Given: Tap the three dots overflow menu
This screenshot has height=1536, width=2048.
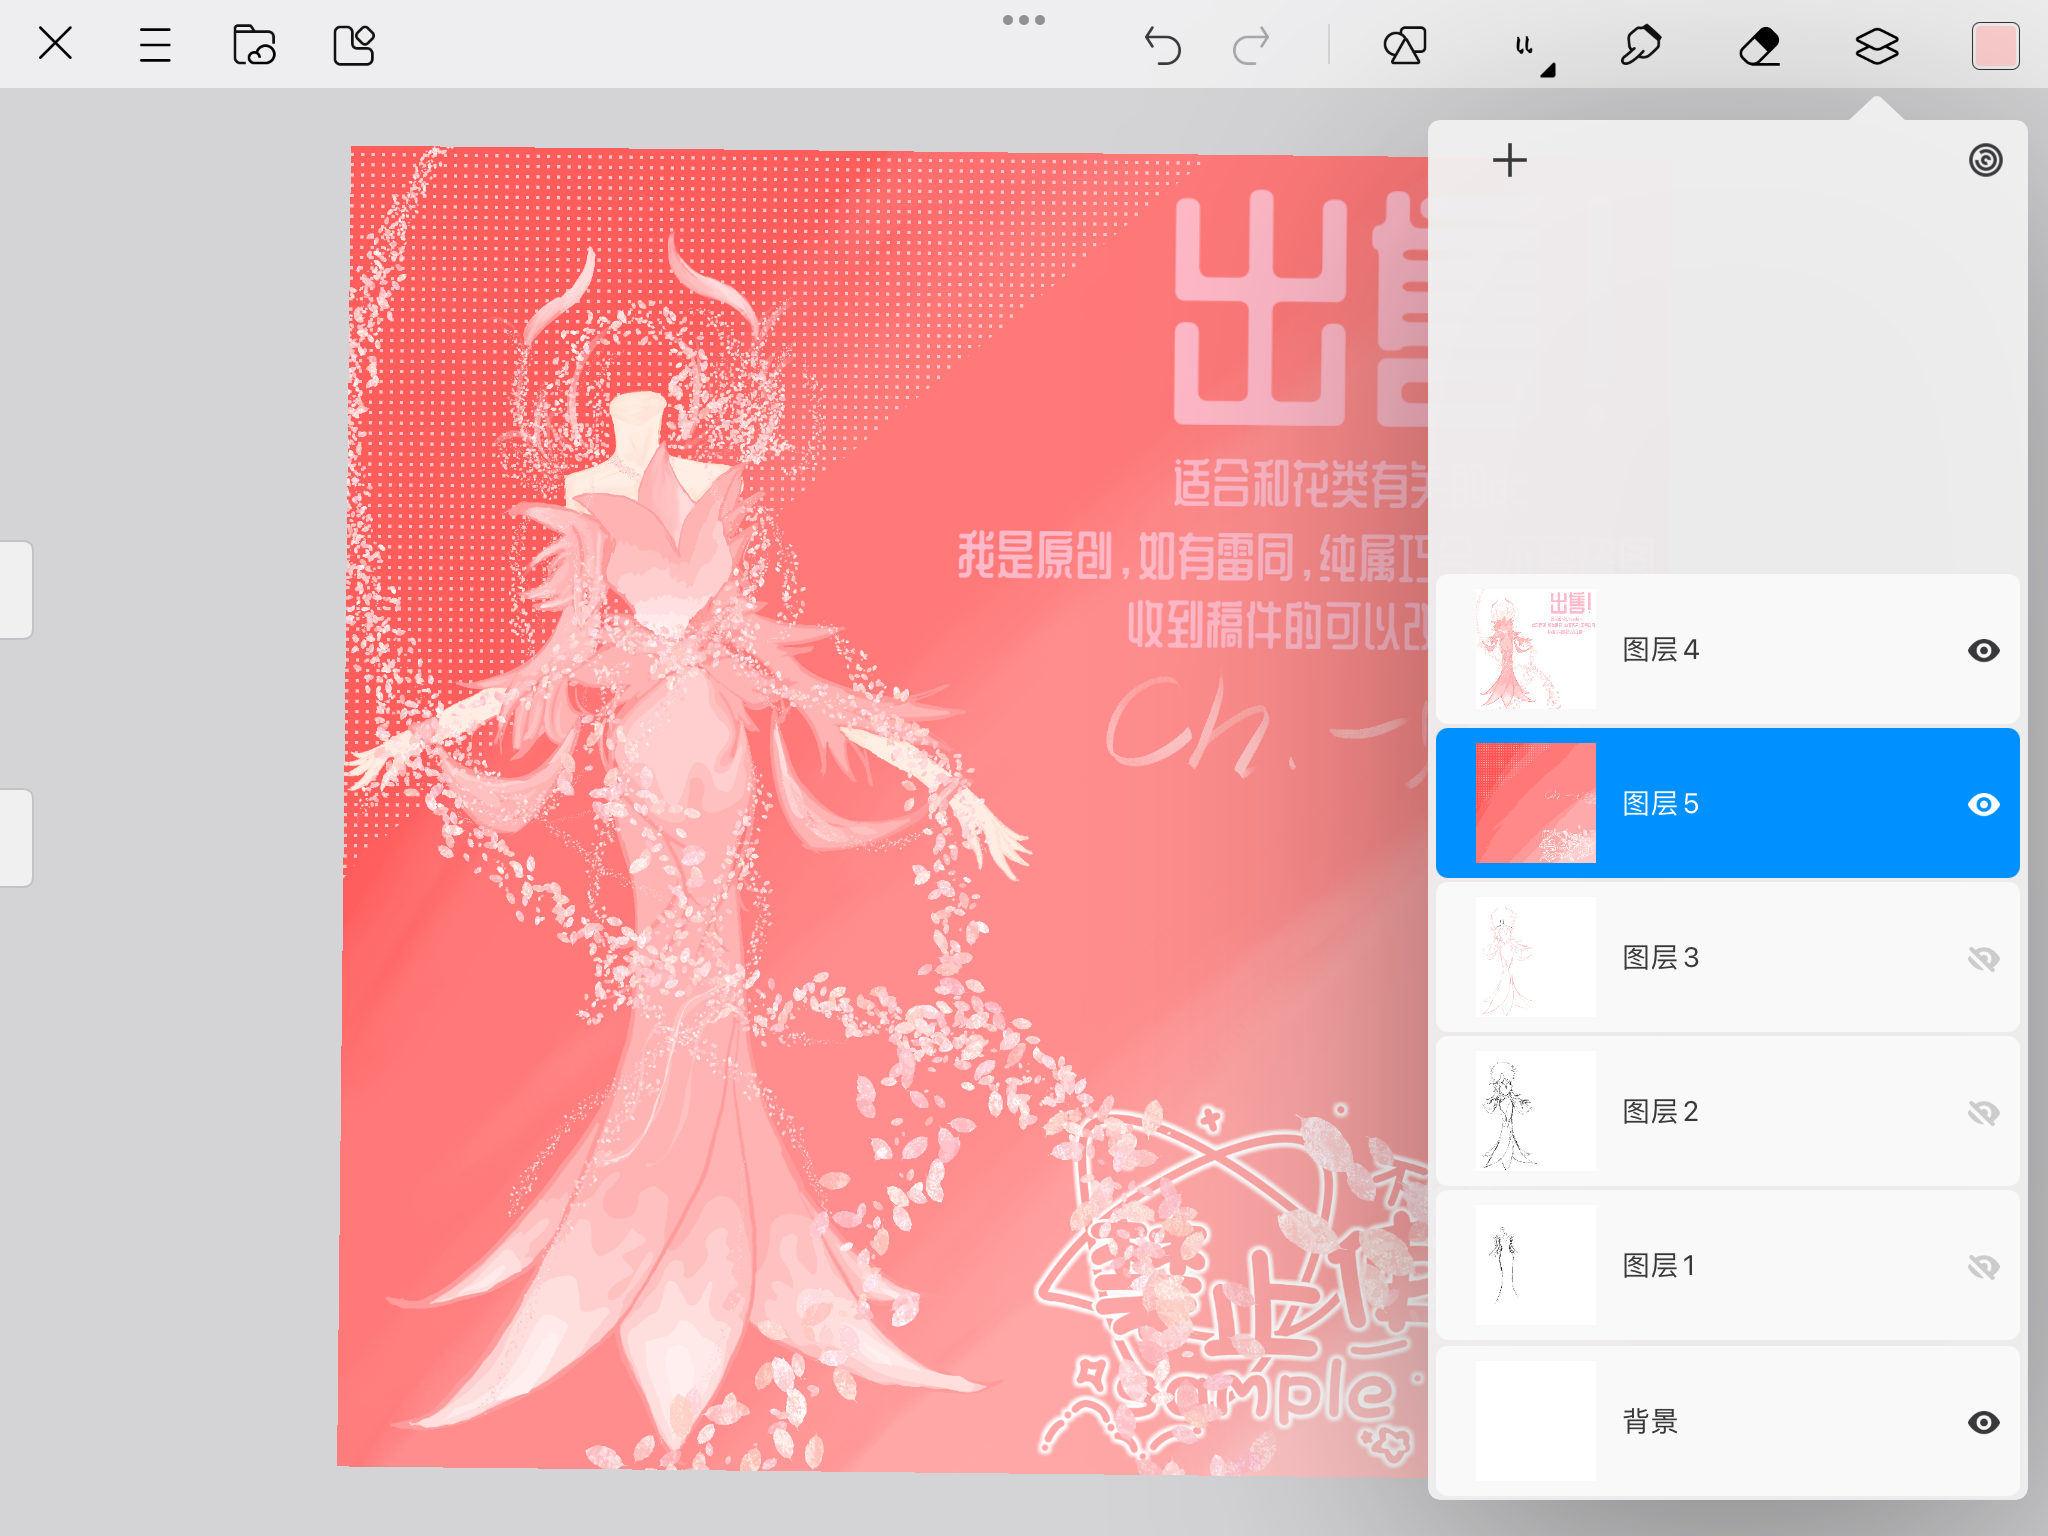Looking at the screenshot, I should (x=1023, y=20).
